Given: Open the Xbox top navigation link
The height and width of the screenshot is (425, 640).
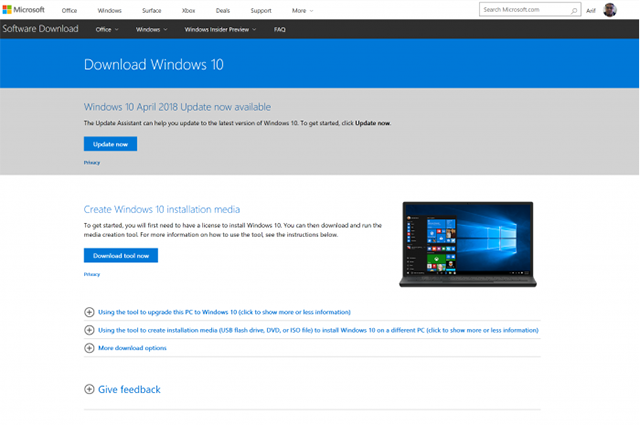Looking at the screenshot, I should pyautogui.click(x=189, y=11).
